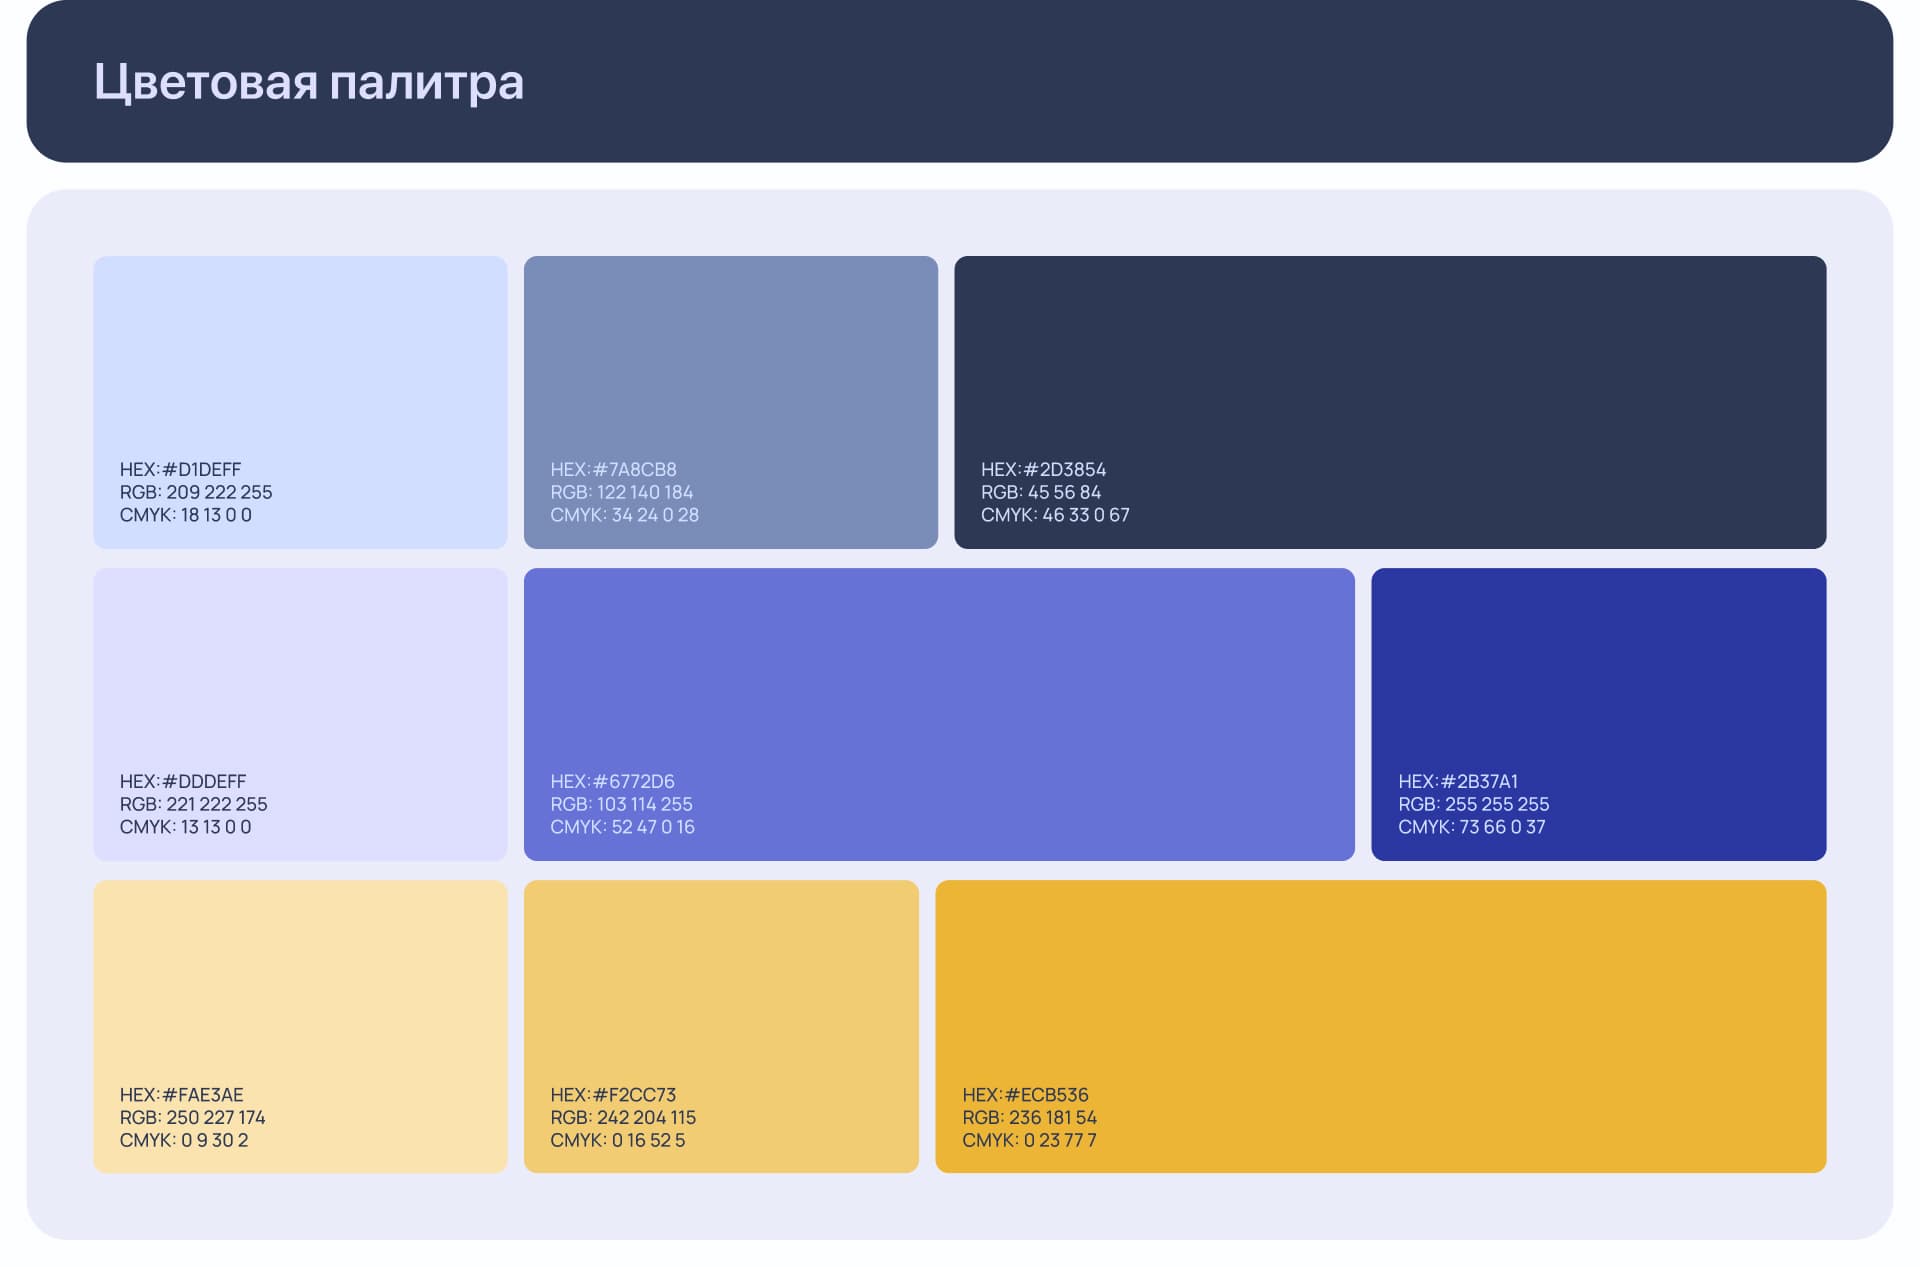Viewport: 1920px width, 1267px height.
Task: Click the pale yellow #FAE3AE swatch
Action: 300,985
